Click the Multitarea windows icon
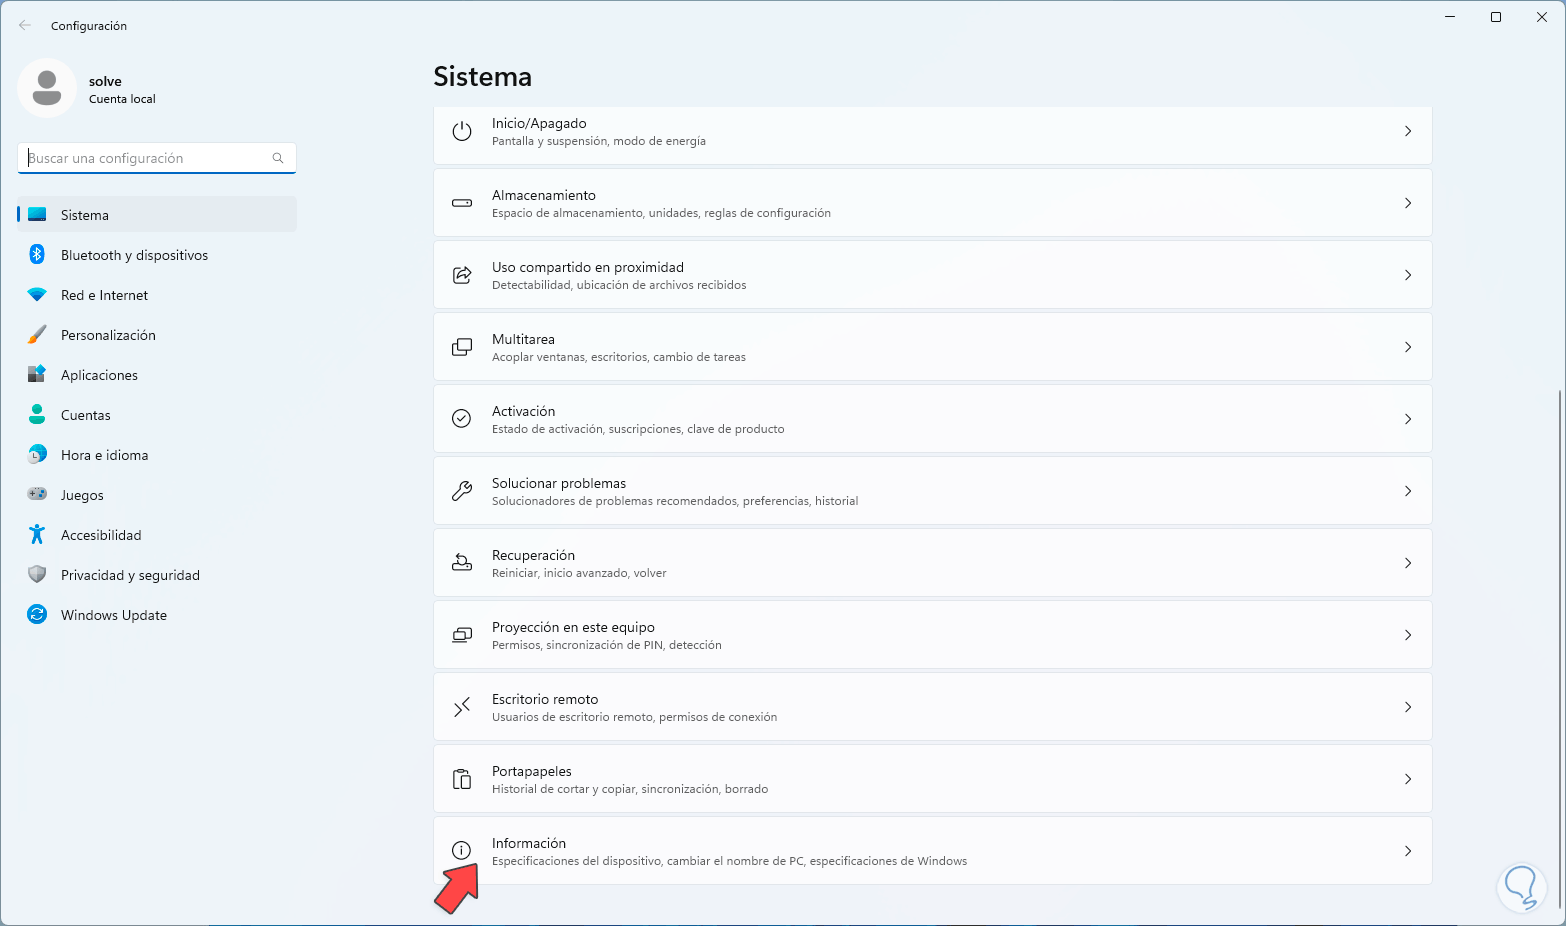Screen dimensions: 1566x926 [462, 347]
